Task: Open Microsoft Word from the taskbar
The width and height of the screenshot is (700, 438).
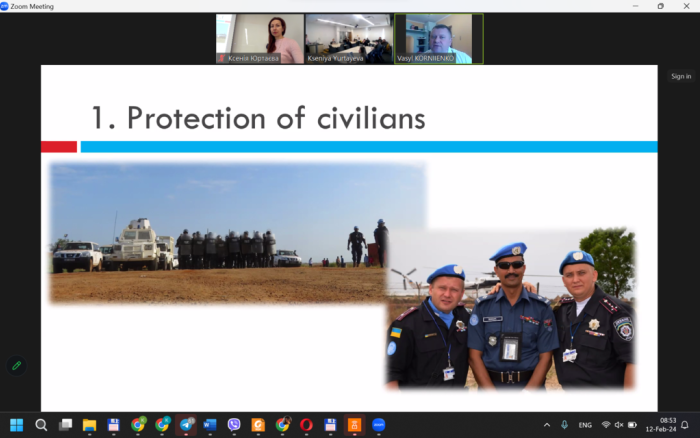Action: click(x=210, y=425)
